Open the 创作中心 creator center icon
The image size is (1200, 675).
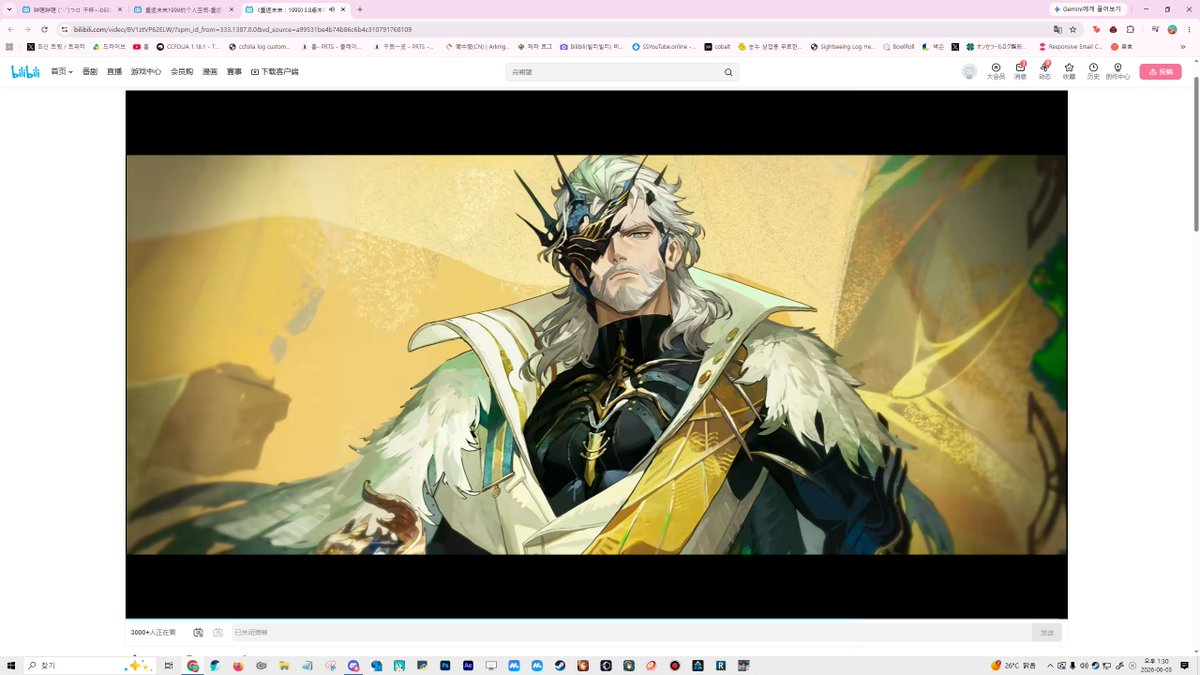[x=1118, y=71]
